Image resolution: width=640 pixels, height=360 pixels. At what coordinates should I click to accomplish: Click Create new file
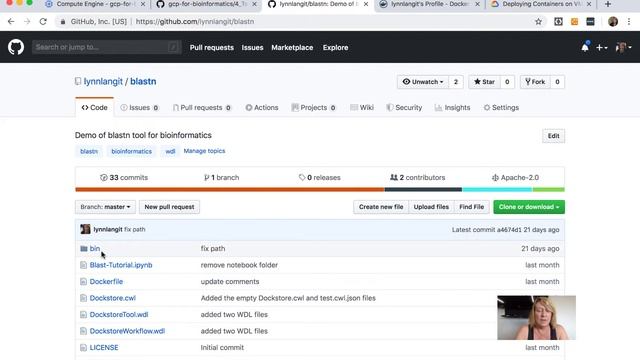[381, 207]
